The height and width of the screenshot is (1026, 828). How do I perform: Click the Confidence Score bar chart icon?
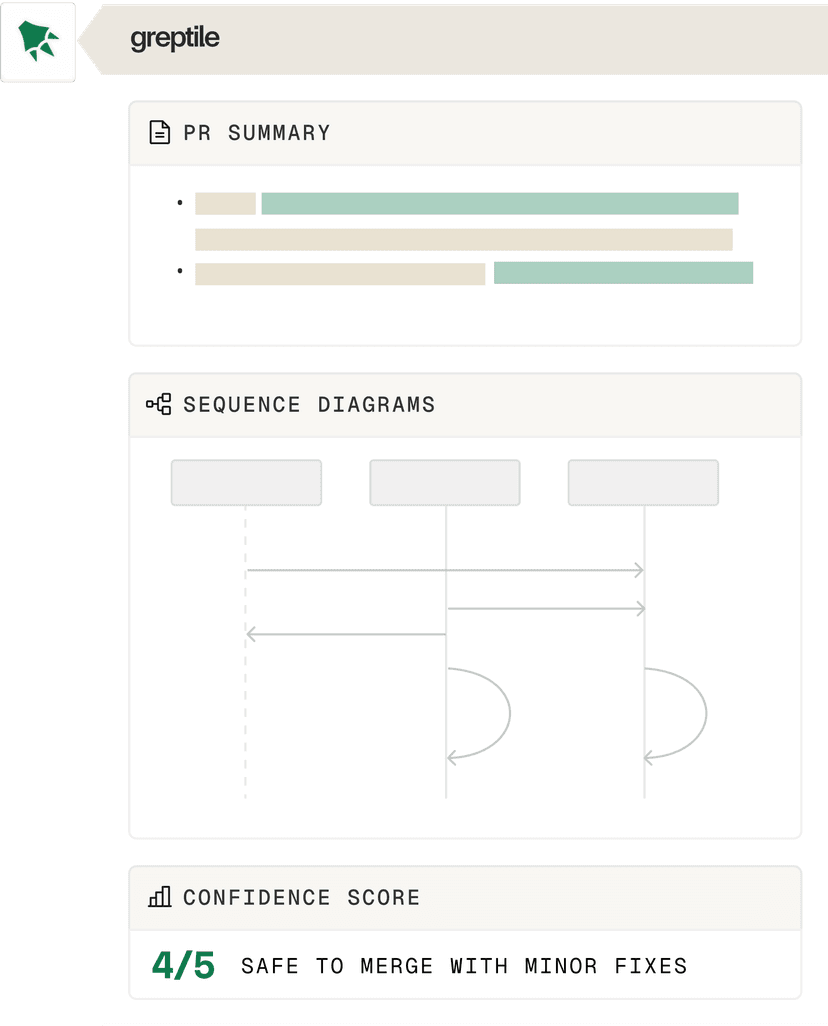coord(159,897)
